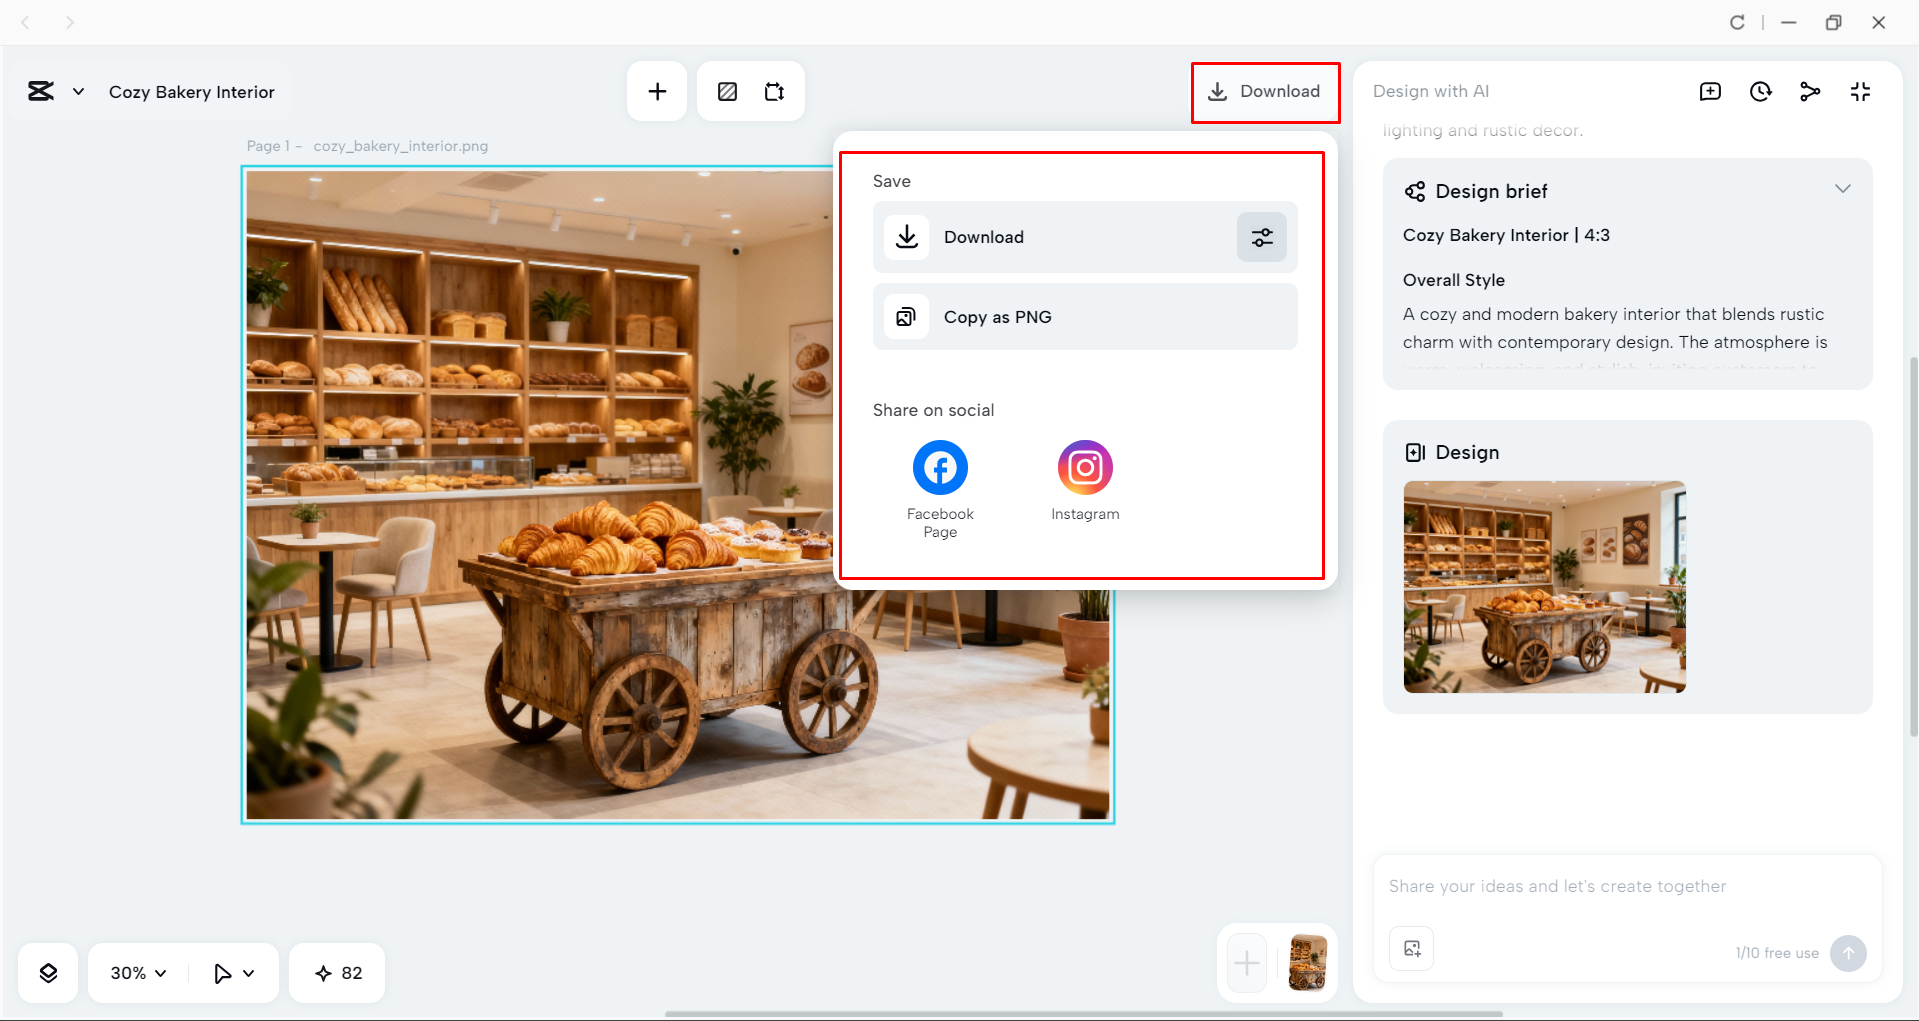Choose Download in the Save menu
1919x1021 pixels.
[1085, 237]
